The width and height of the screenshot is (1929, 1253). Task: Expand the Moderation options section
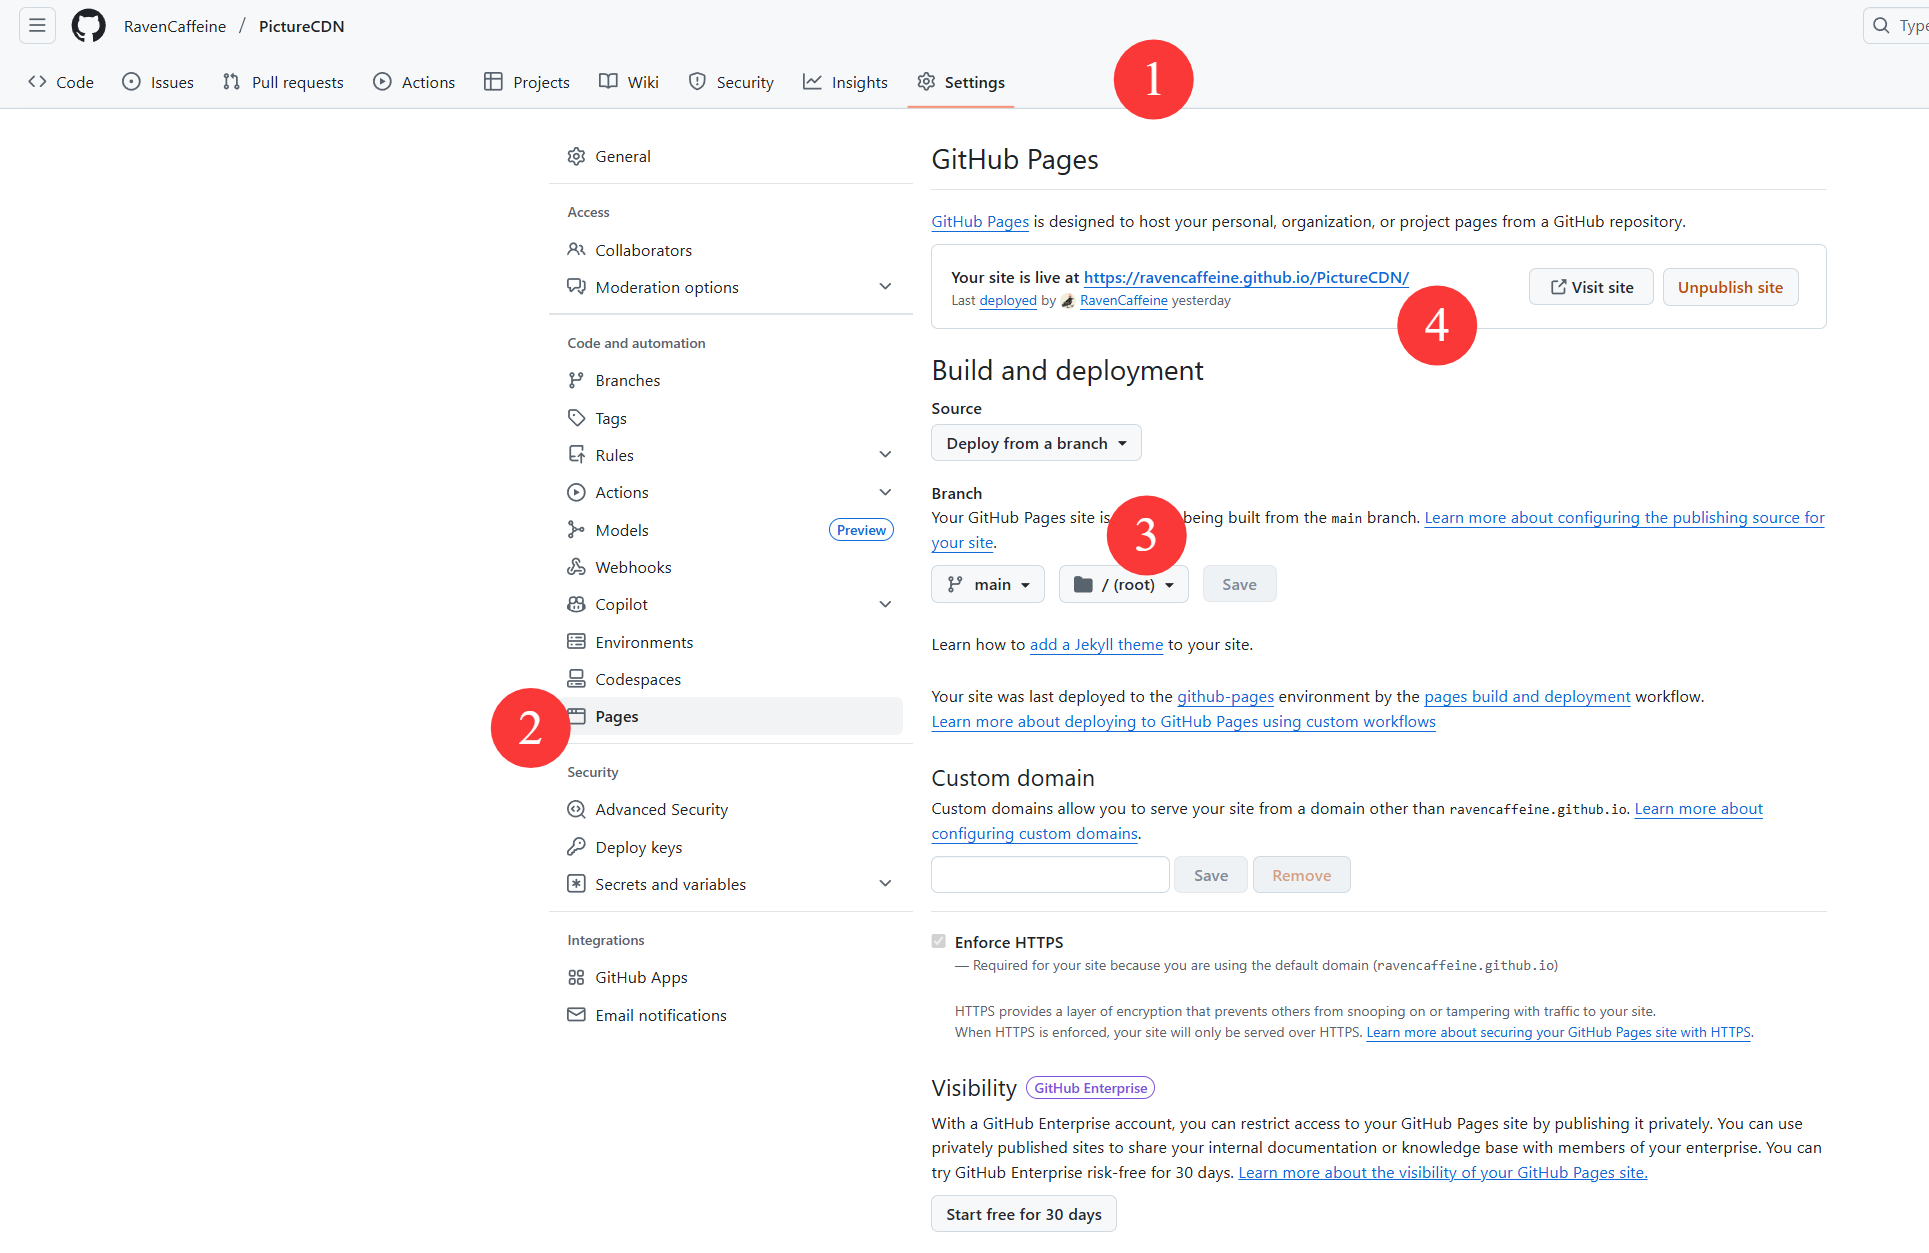(x=885, y=287)
